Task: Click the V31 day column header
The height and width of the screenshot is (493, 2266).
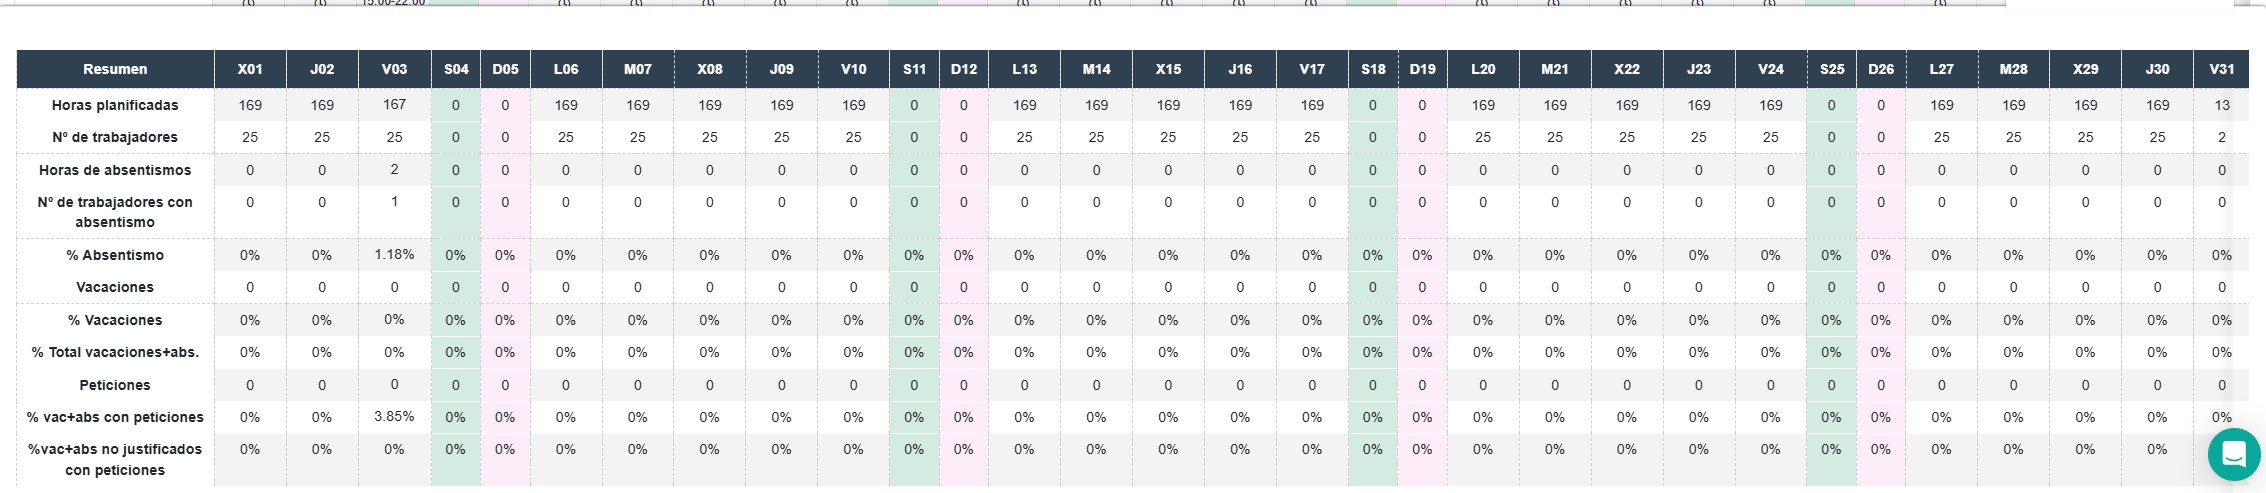Action: [2221, 69]
